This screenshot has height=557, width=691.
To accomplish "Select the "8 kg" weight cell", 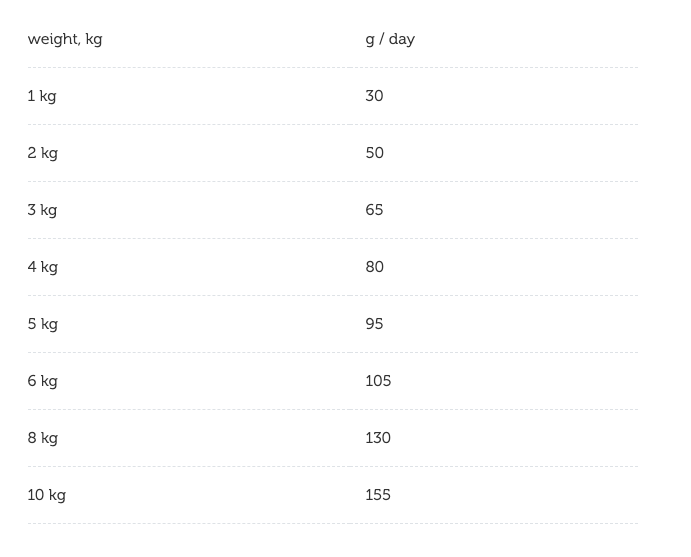I will coord(43,438).
